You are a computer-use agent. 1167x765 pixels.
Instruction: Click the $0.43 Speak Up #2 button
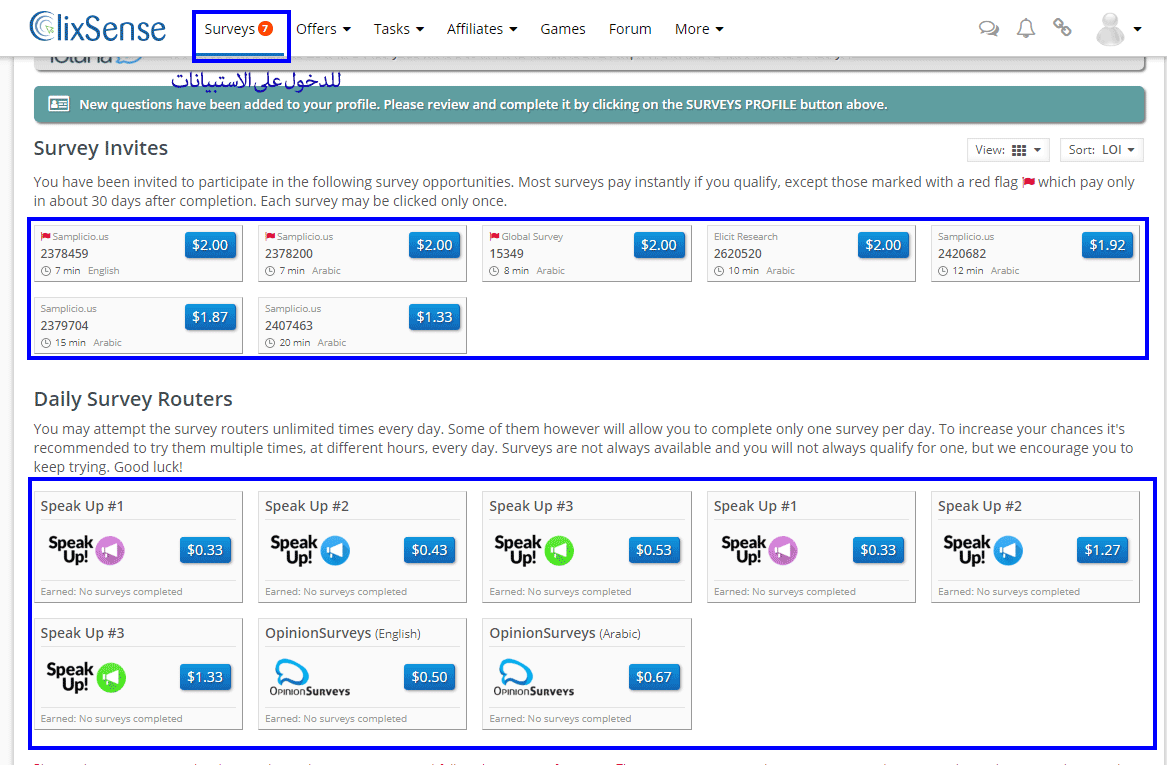[429, 550]
